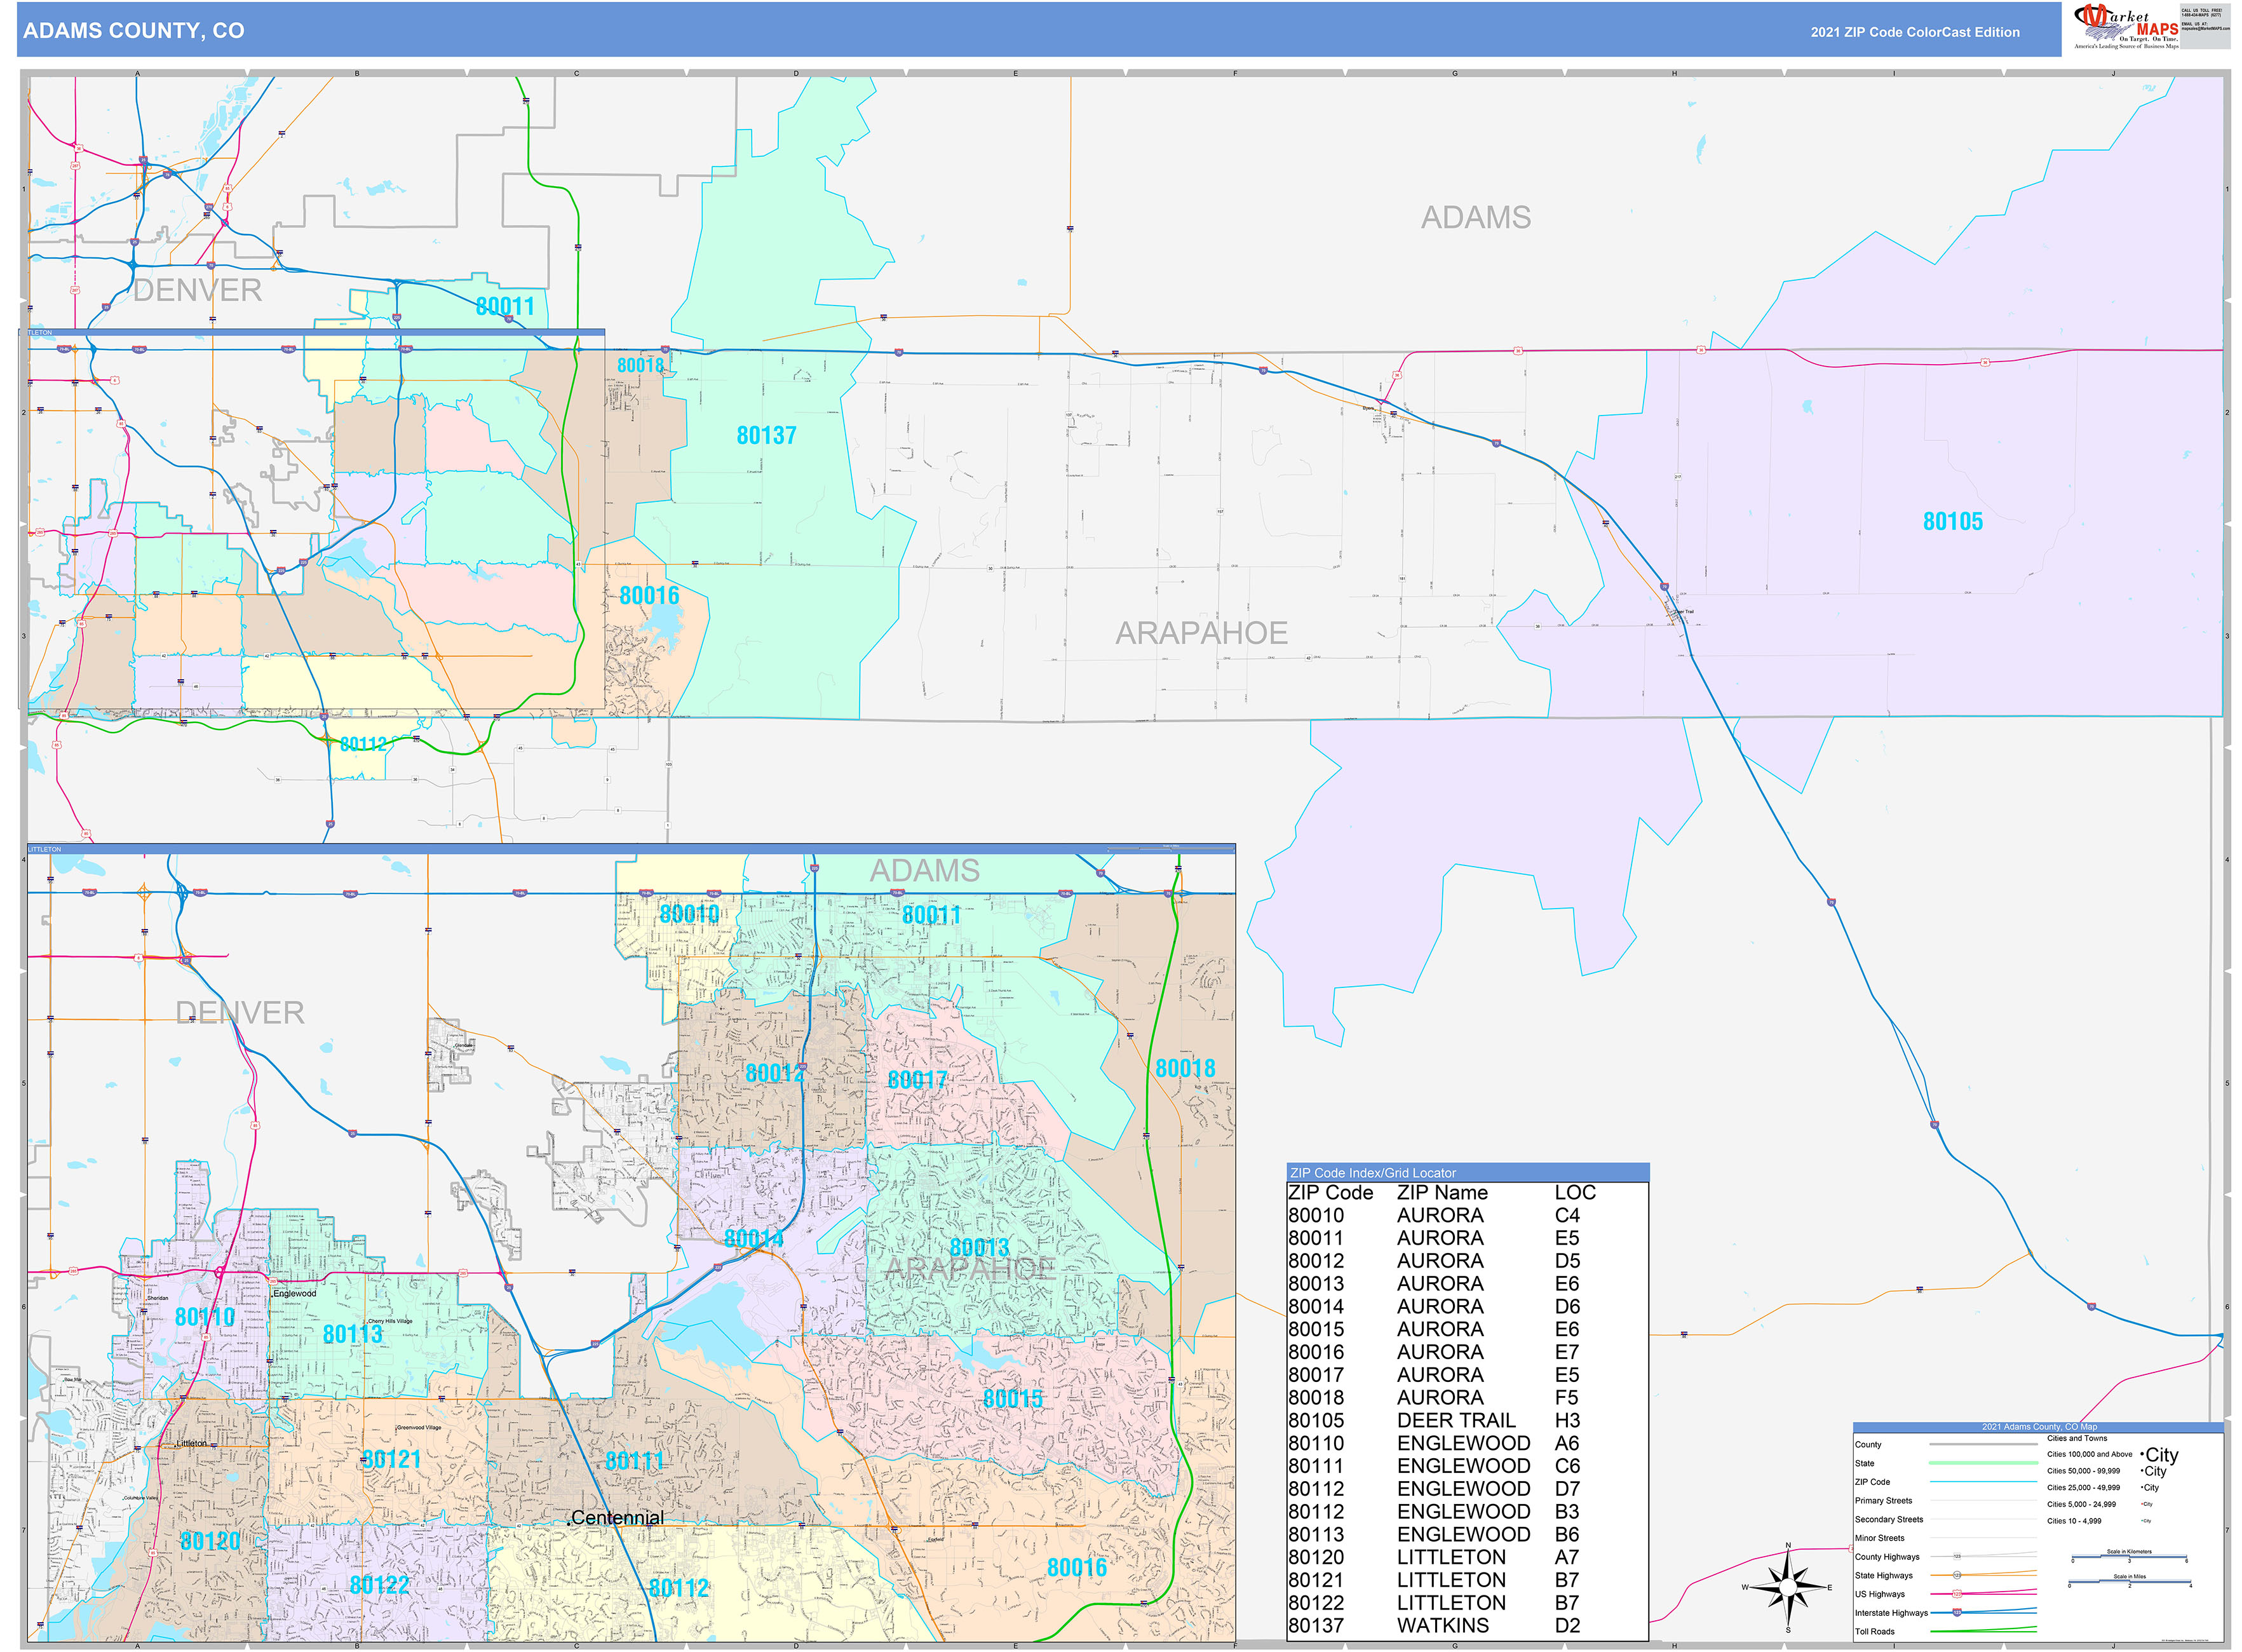Click the 80105 ZIP label on the map
2242x1652 pixels.
[1953, 522]
